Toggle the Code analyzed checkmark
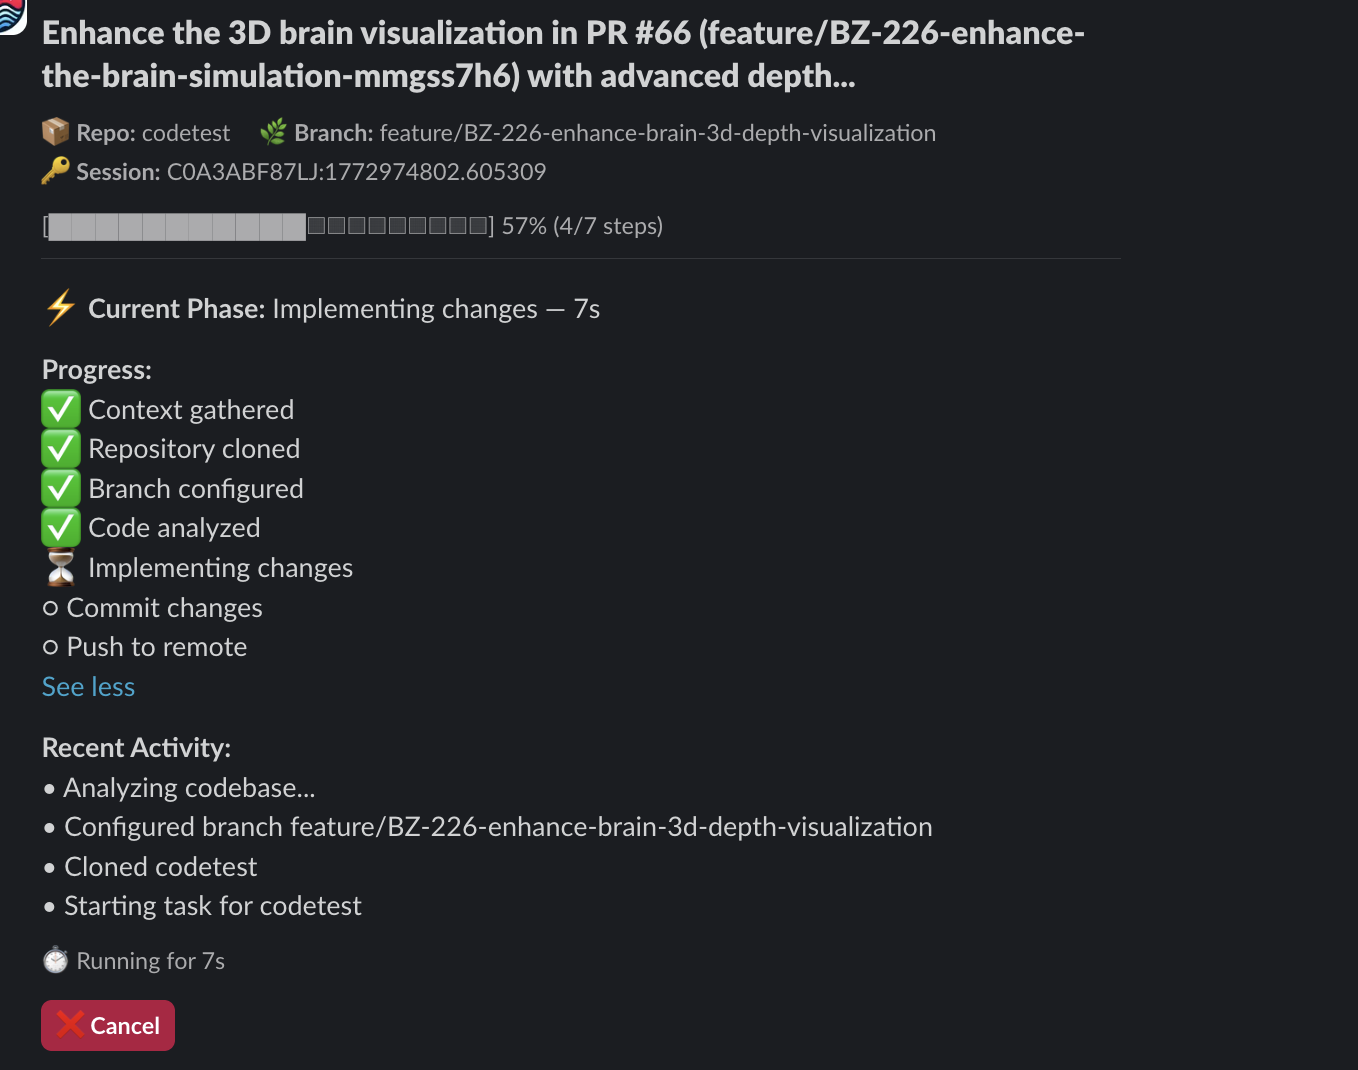Viewport: 1358px width, 1070px height. (x=60, y=527)
